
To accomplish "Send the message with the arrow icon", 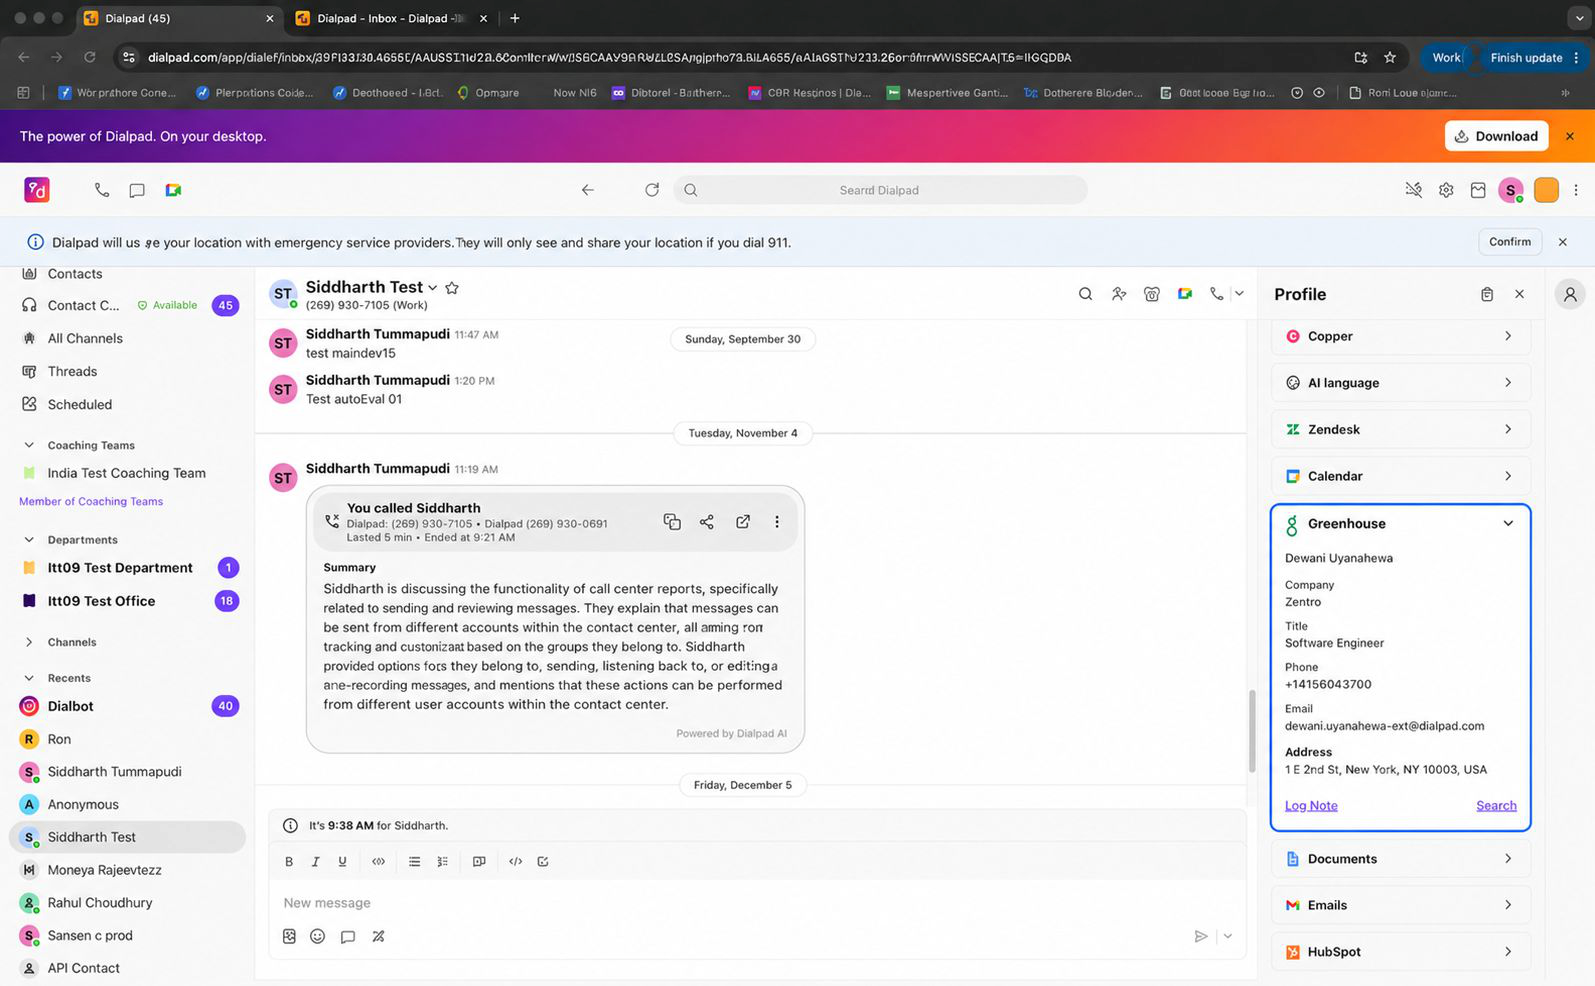I will 1201,936.
